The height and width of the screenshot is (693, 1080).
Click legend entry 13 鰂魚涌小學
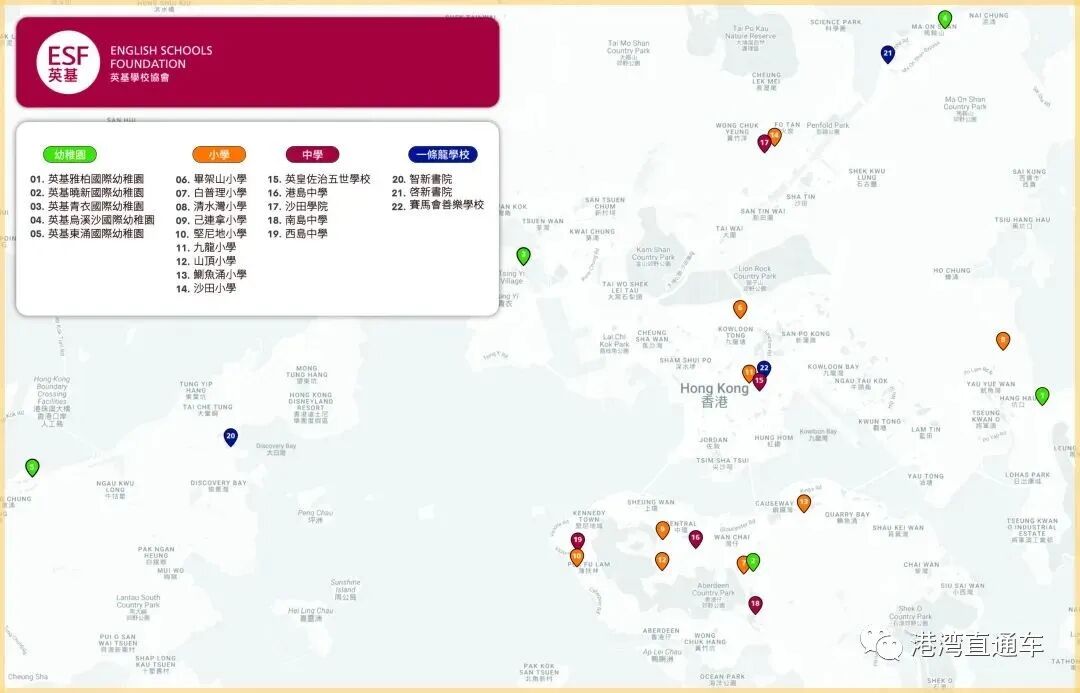211,274
